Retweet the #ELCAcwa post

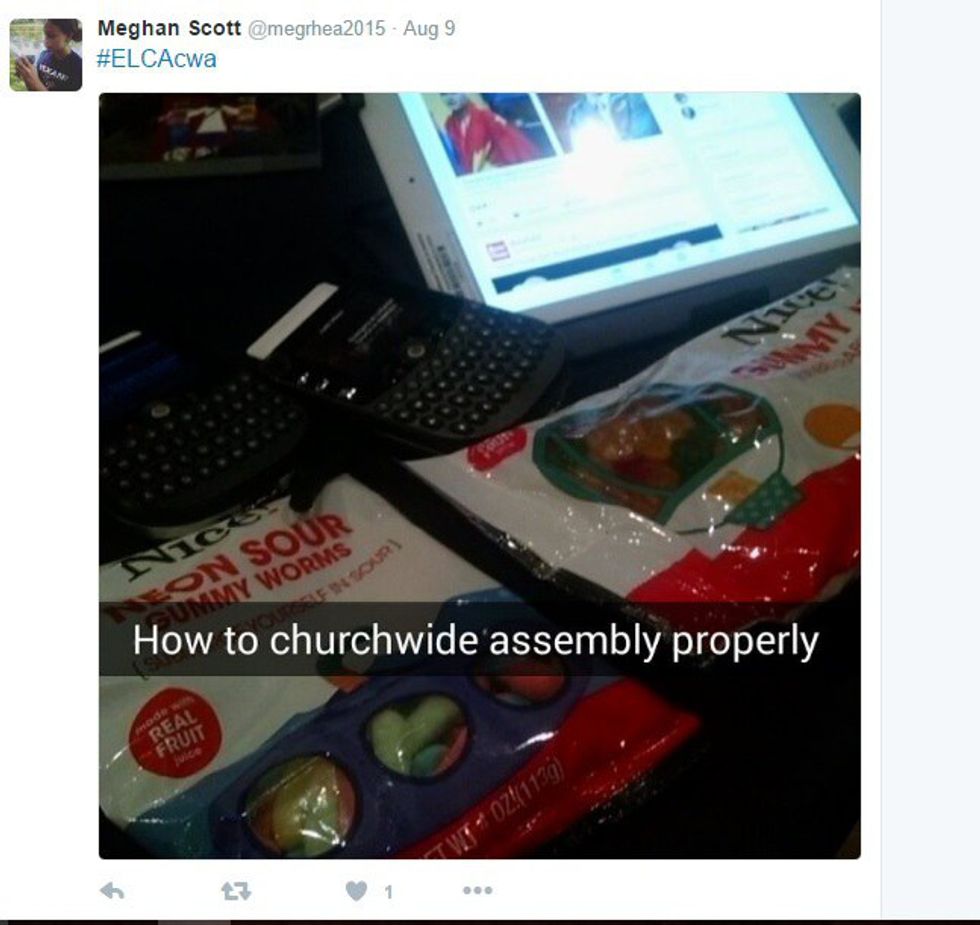tap(236, 891)
